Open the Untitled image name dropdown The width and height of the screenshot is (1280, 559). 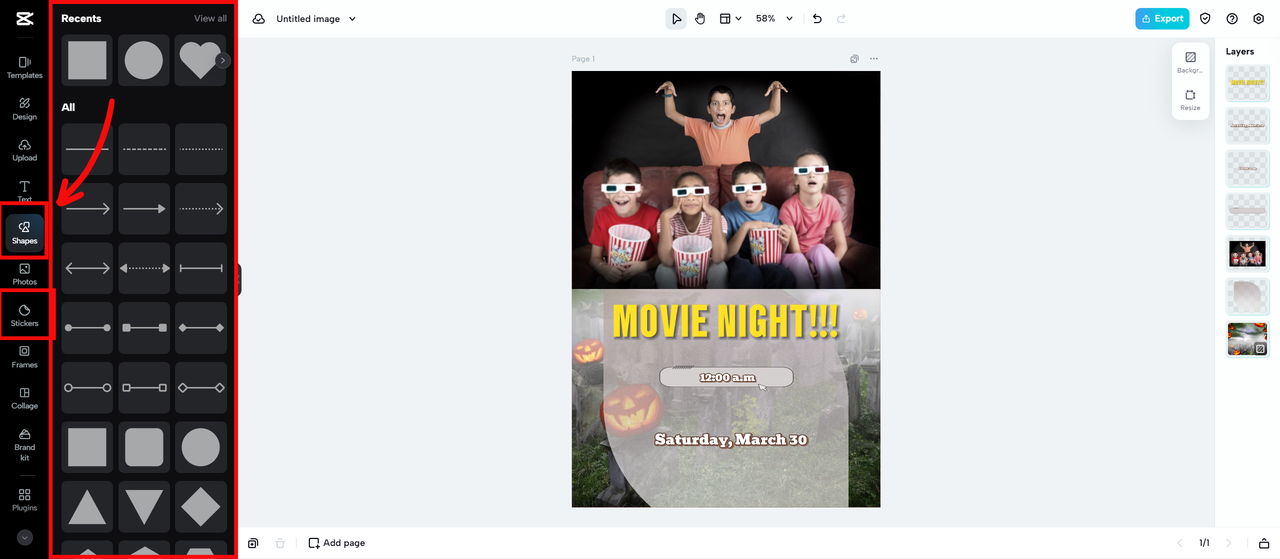[316, 18]
